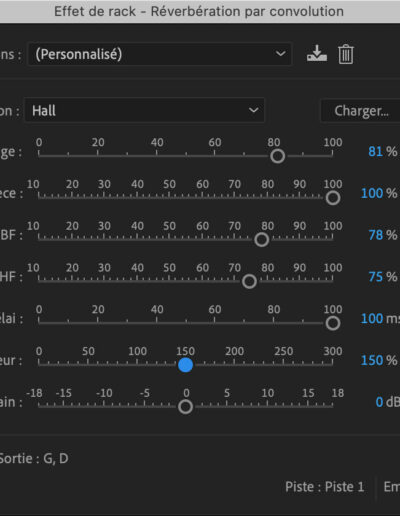
Task: Click the 100 ms delay slider handle
Action: click(x=333, y=323)
